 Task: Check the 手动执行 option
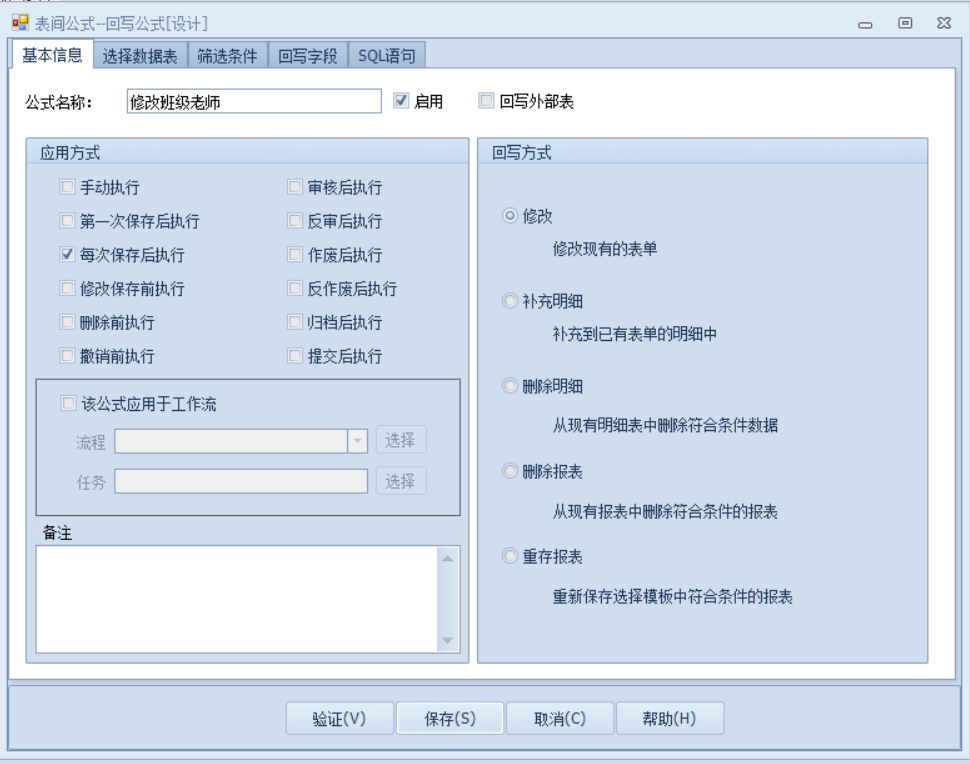pos(68,187)
